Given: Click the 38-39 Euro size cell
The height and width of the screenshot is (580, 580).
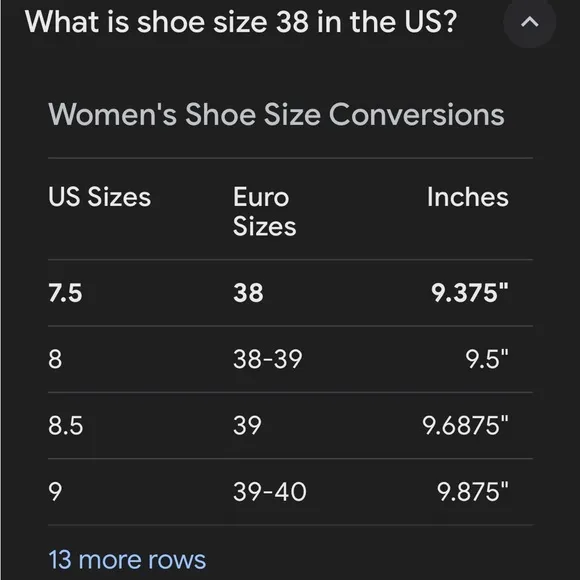Looking at the screenshot, I should [267, 359].
